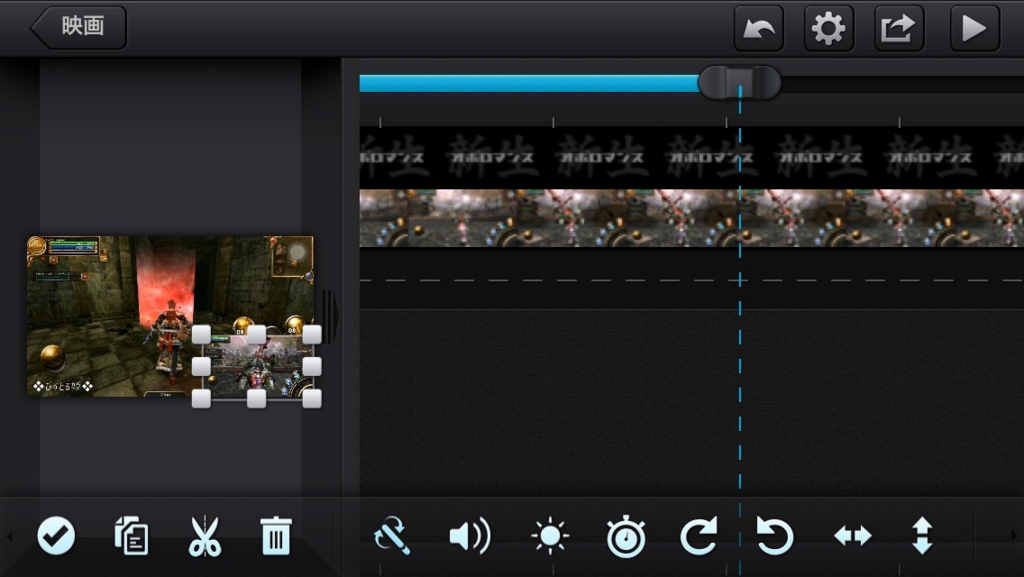Rotate clip clockwise
The height and width of the screenshot is (577, 1024).
(x=699, y=536)
